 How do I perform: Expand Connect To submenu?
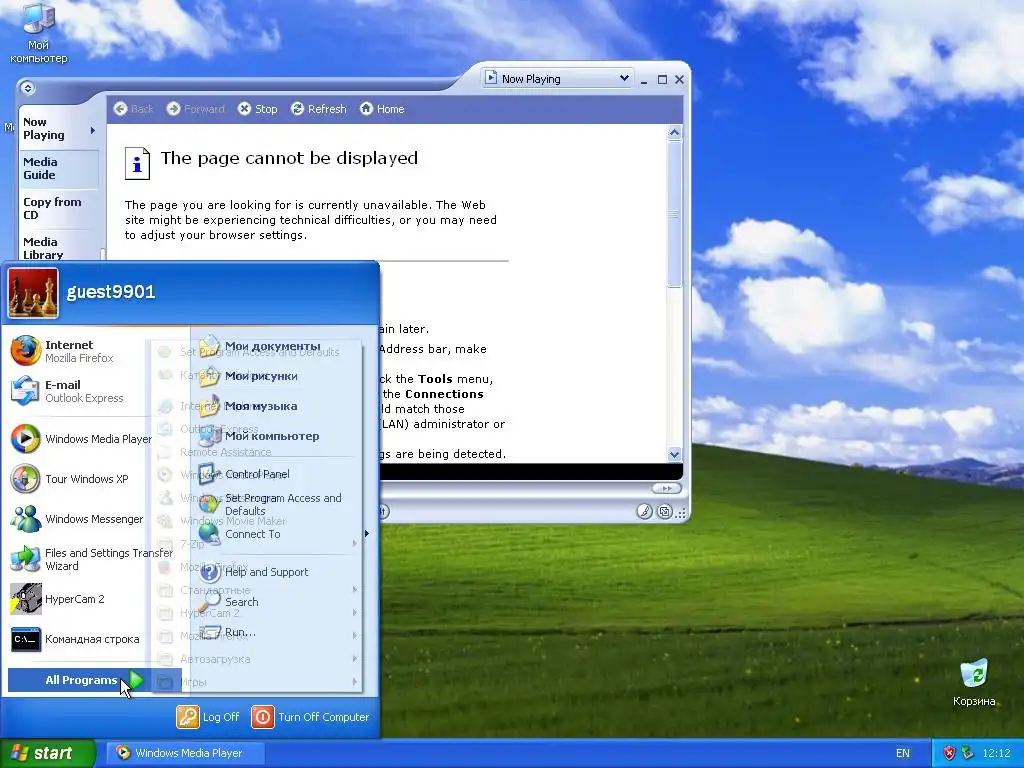[285, 534]
